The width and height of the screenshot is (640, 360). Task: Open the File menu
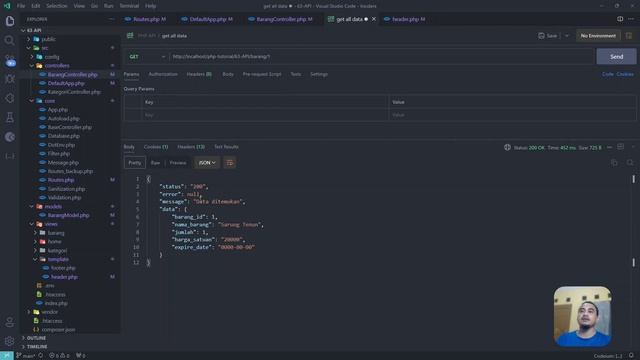(x=21, y=6)
